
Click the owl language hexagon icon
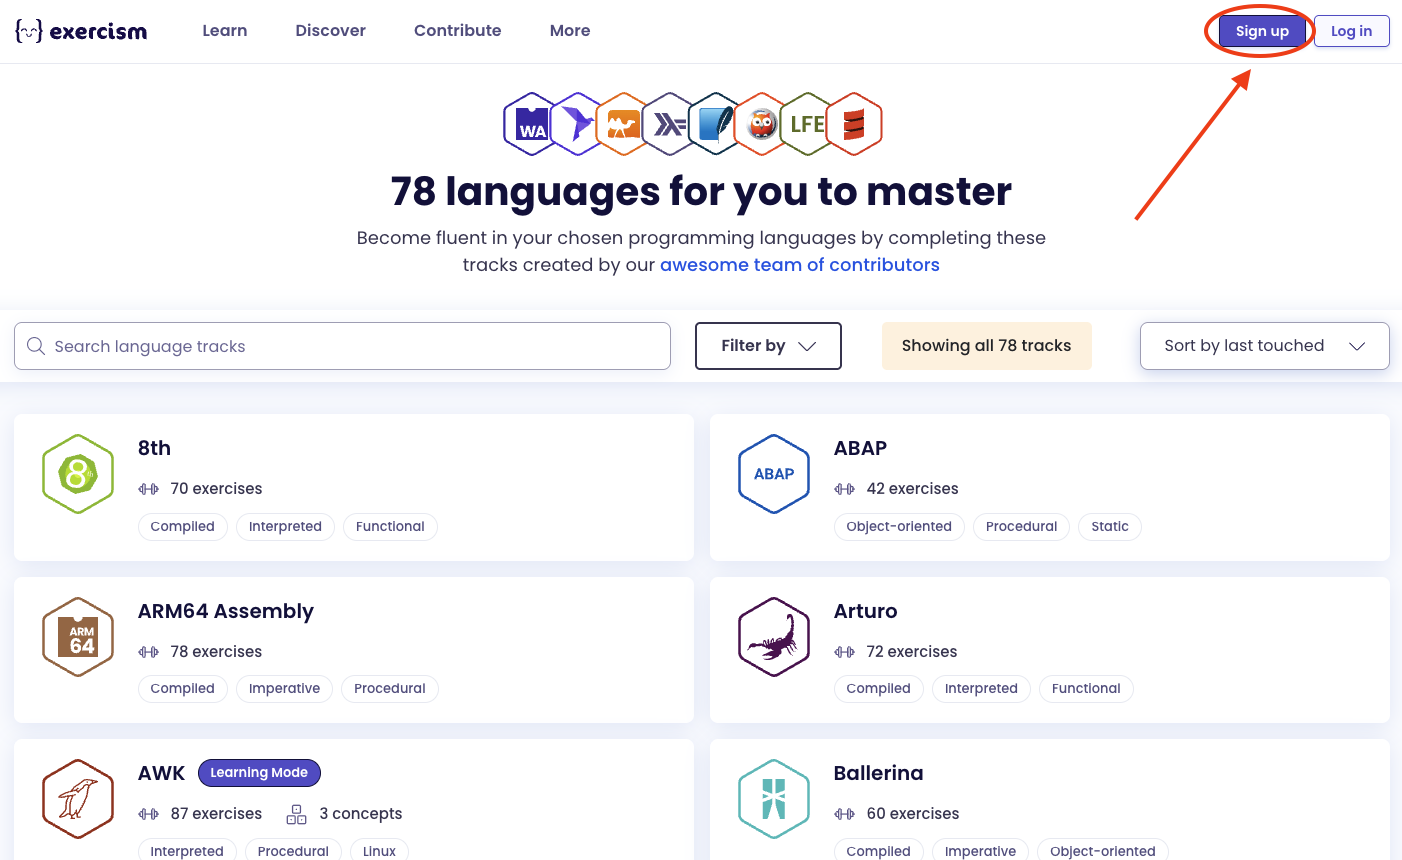(x=762, y=123)
